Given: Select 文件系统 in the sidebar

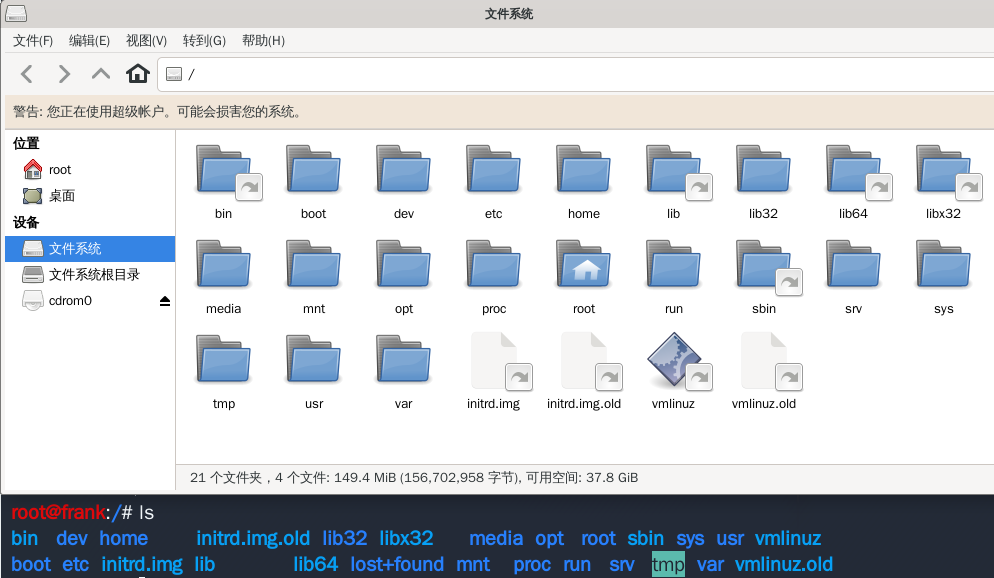Looking at the screenshot, I should (x=90, y=248).
